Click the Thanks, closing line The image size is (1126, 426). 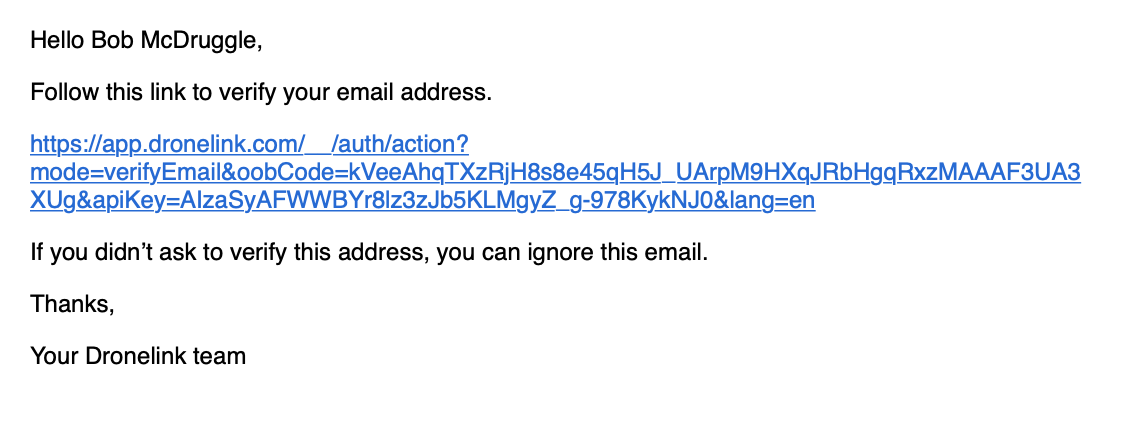point(73,305)
